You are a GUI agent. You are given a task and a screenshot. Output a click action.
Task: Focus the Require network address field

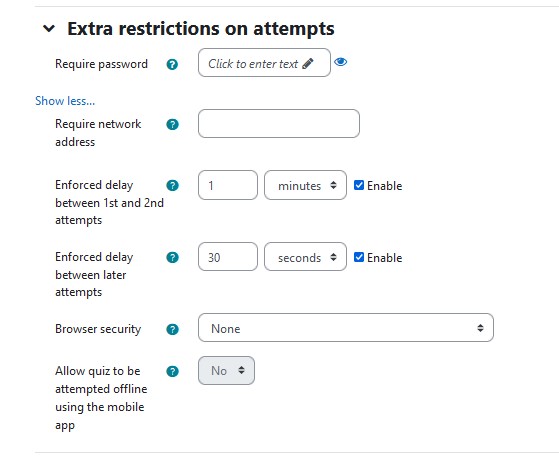click(x=279, y=124)
